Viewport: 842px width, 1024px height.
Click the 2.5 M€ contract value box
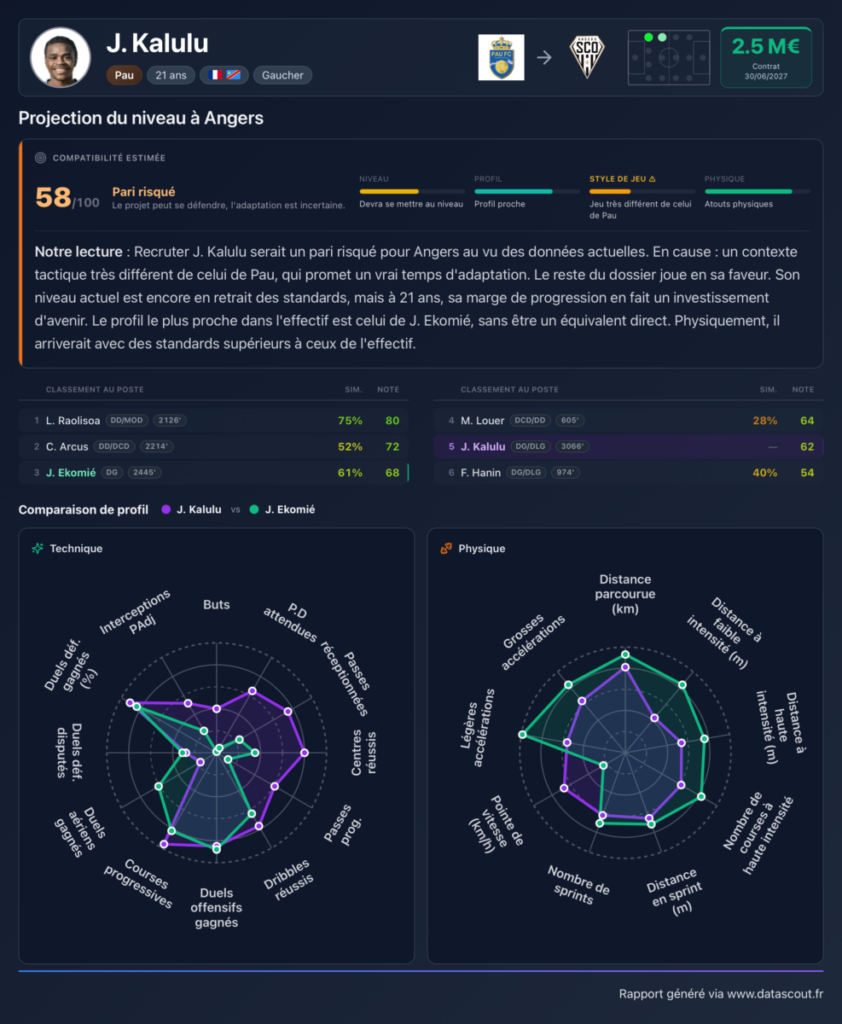pos(766,57)
